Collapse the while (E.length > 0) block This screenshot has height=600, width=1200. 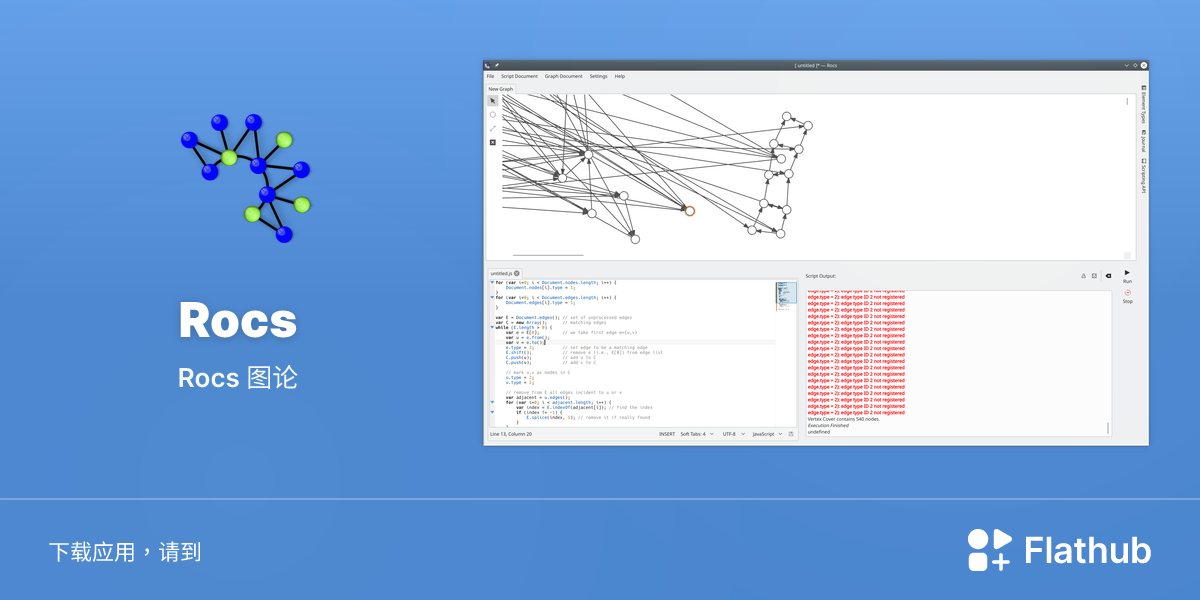[491, 327]
